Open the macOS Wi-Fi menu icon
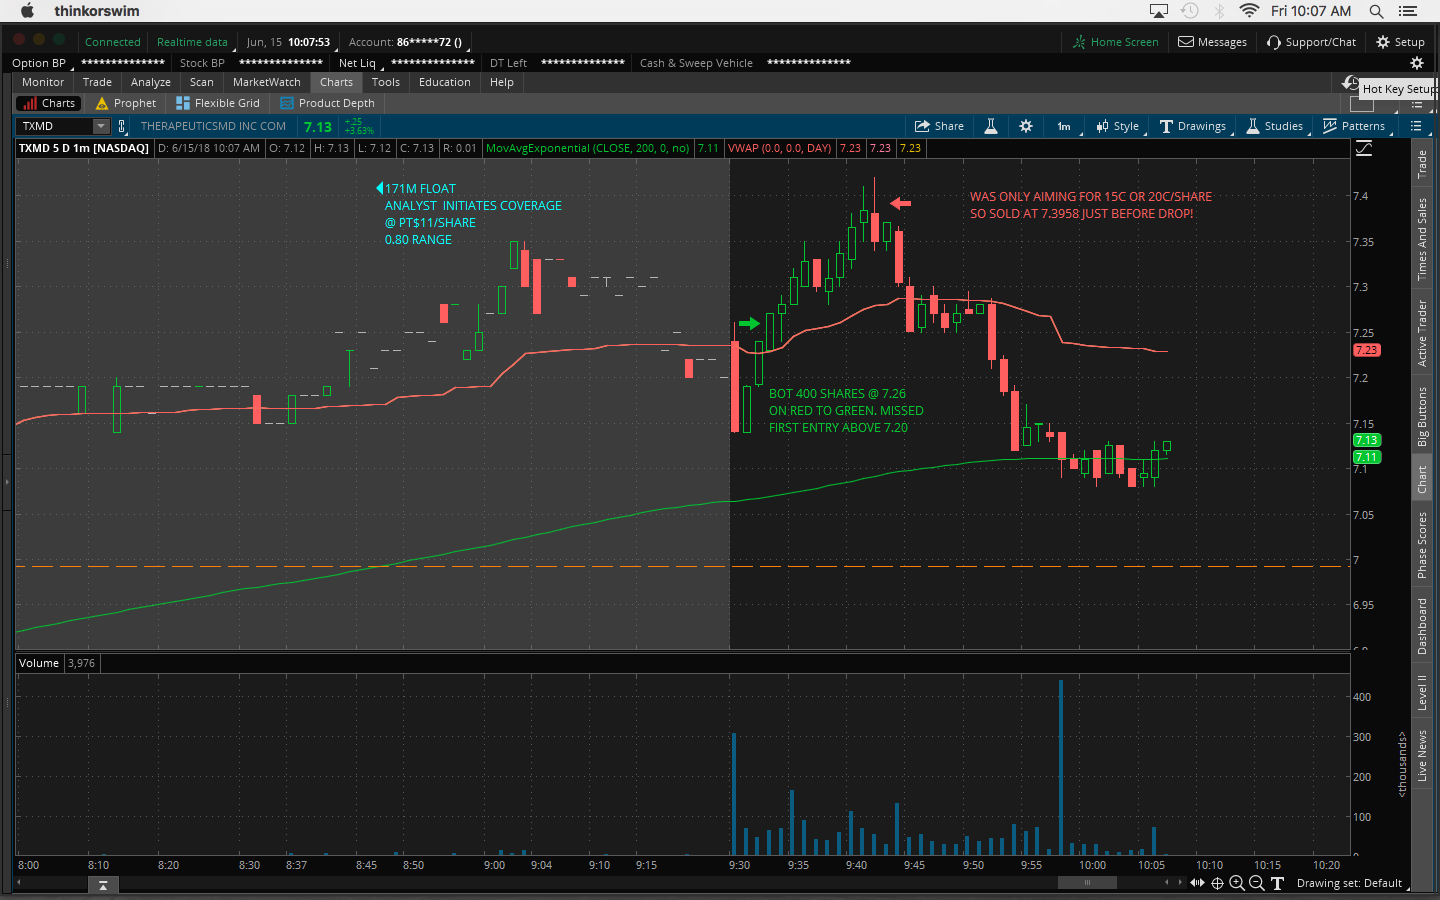This screenshot has width=1440, height=900. point(1249,11)
